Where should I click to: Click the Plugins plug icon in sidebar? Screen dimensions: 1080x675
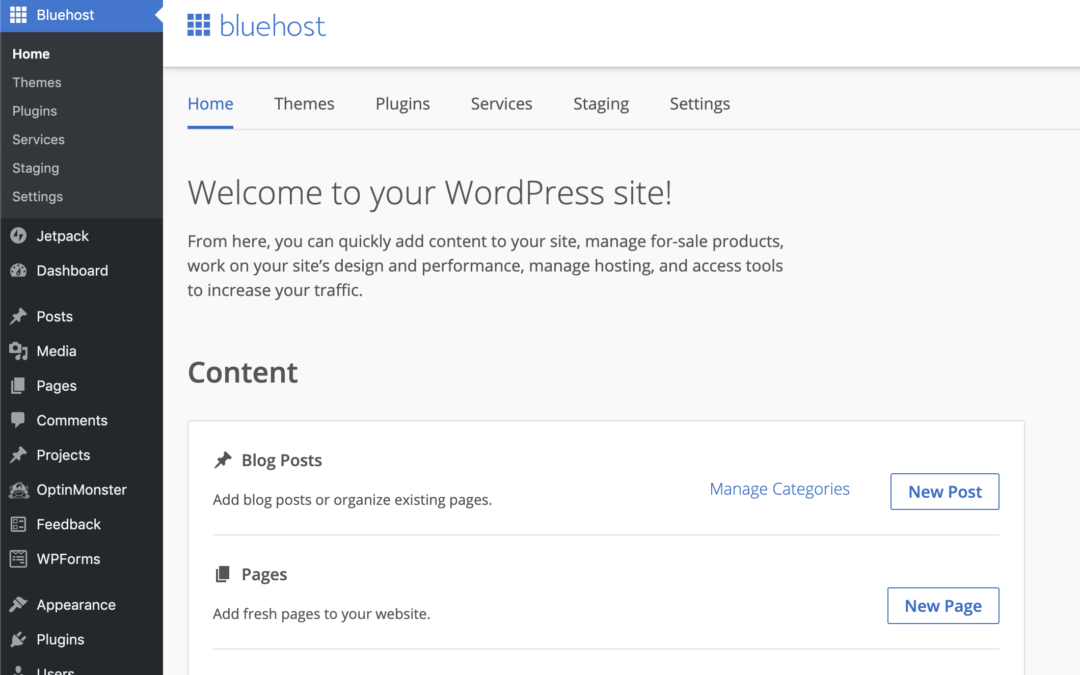pyautogui.click(x=19, y=639)
